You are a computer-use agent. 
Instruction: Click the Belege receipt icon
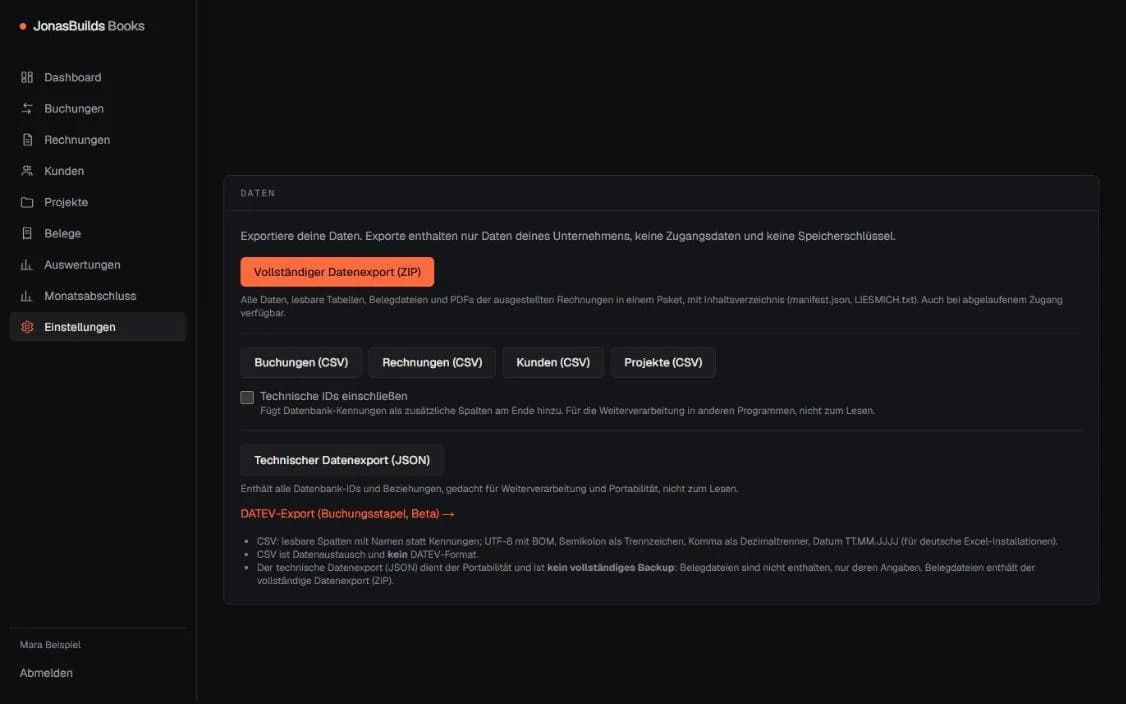coord(27,233)
